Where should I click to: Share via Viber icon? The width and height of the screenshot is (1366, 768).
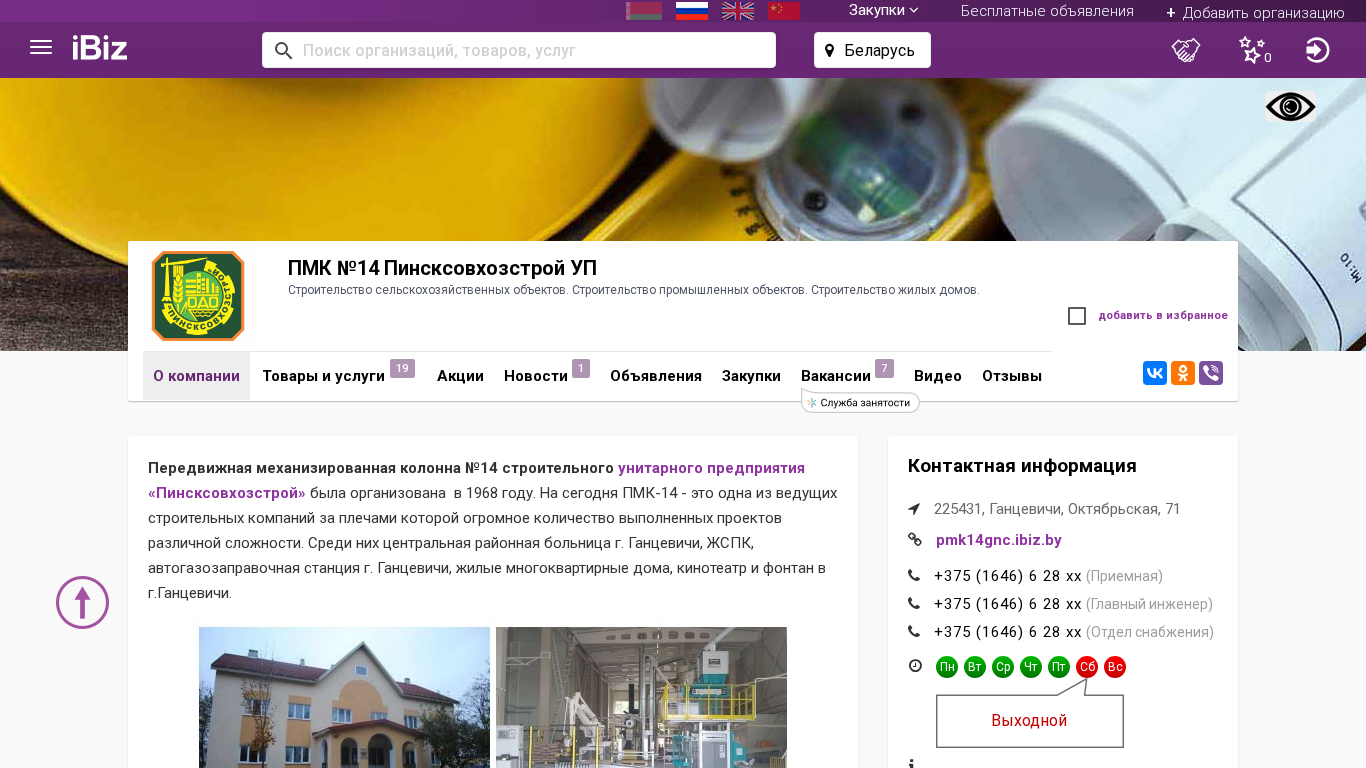point(1211,373)
